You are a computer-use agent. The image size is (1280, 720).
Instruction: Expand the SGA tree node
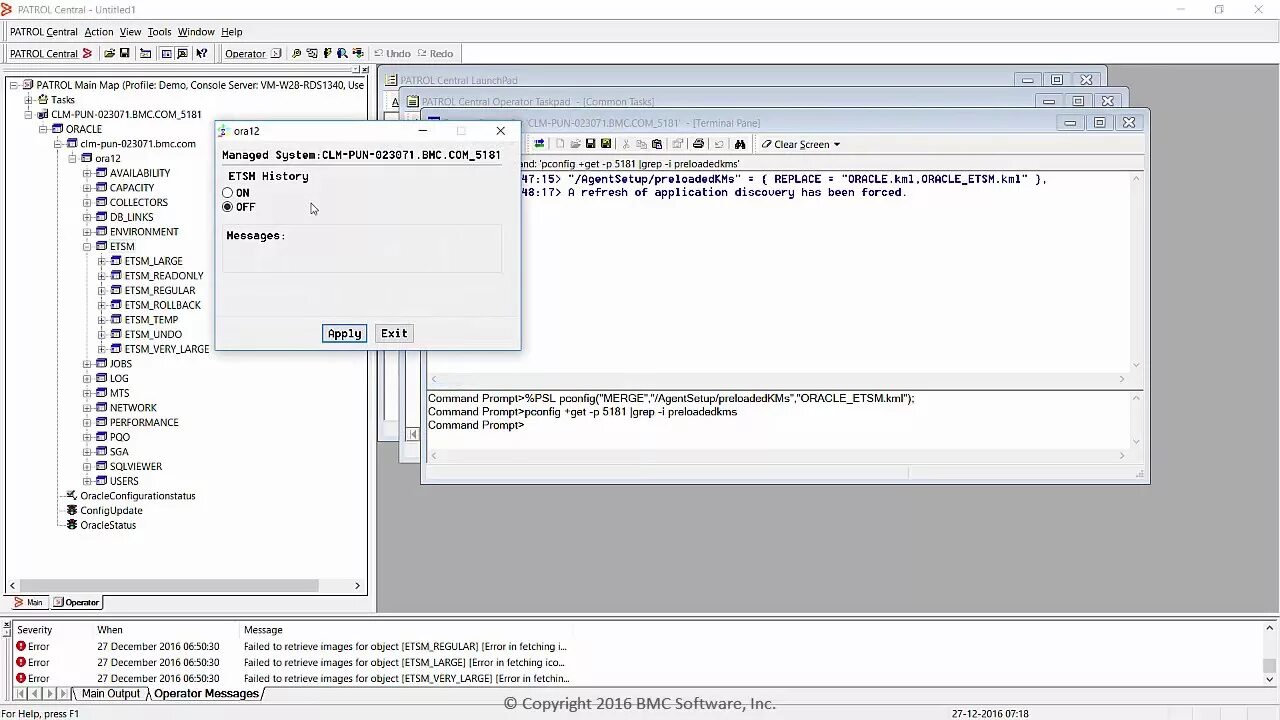87,452
